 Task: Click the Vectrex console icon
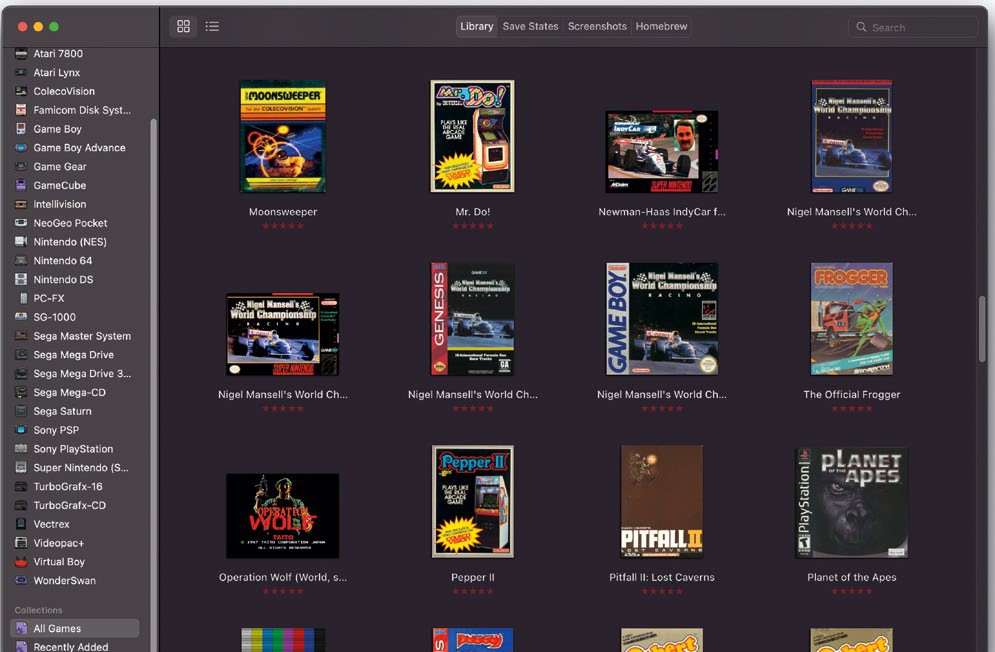(21, 524)
